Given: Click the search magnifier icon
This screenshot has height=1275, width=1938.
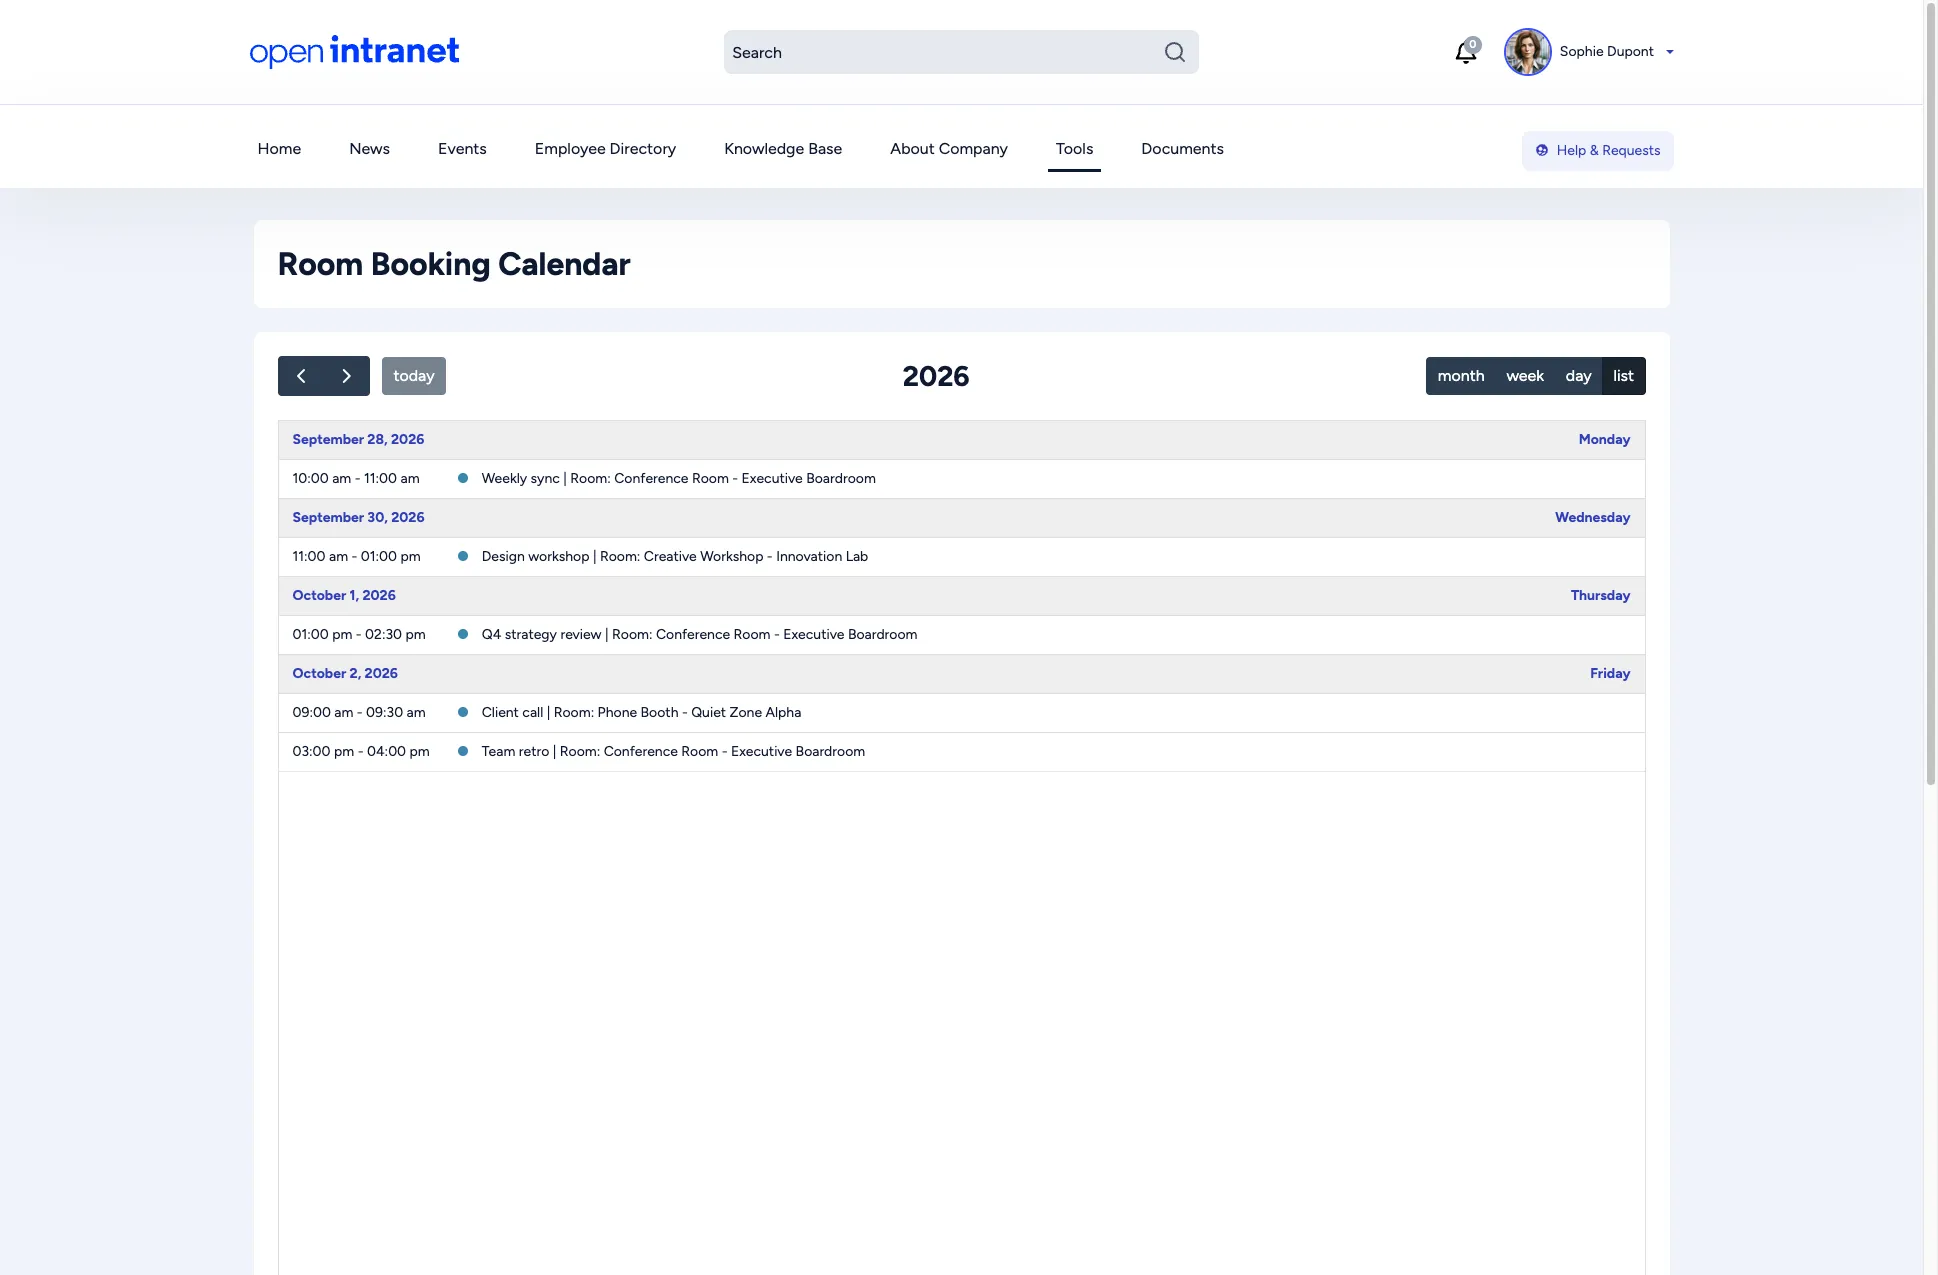Looking at the screenshot, I should pyautogui.click(x=1175, y=52).
